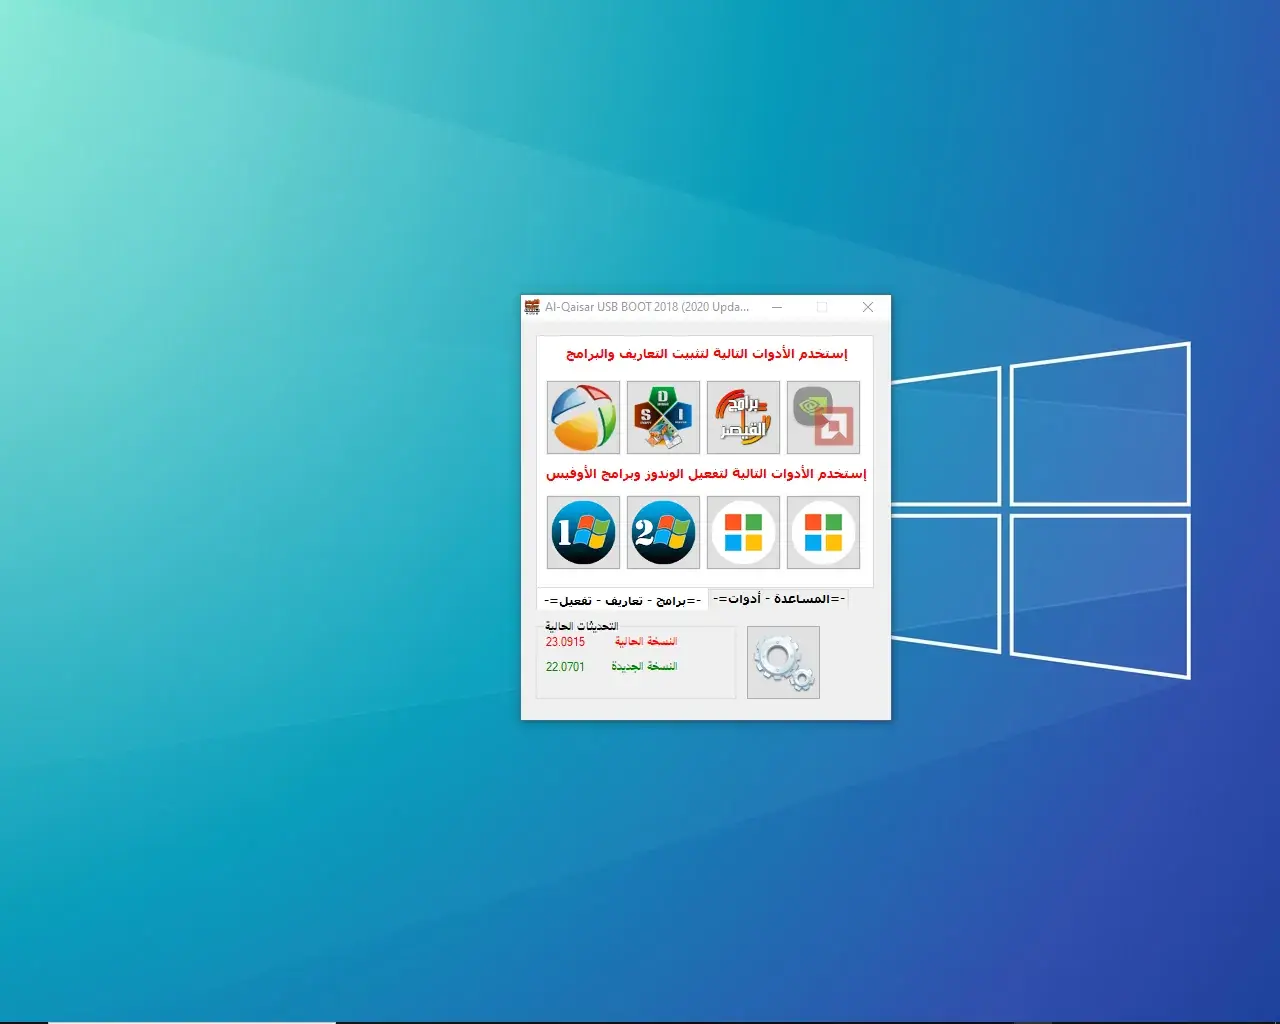Click the Microsoft logo icon beside activator 2
This screenshot has width=1280, height=1024.
pos(743,533)
